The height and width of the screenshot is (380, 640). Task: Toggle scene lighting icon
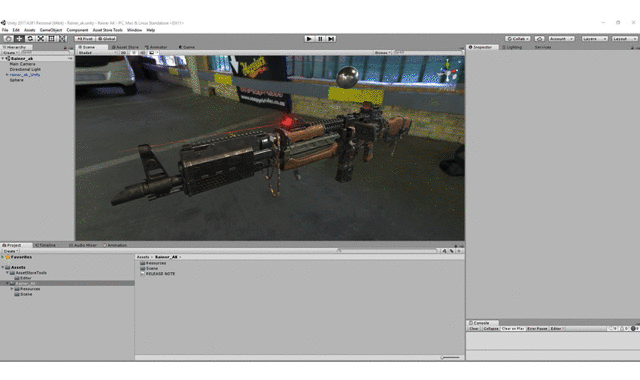[133, 53]
